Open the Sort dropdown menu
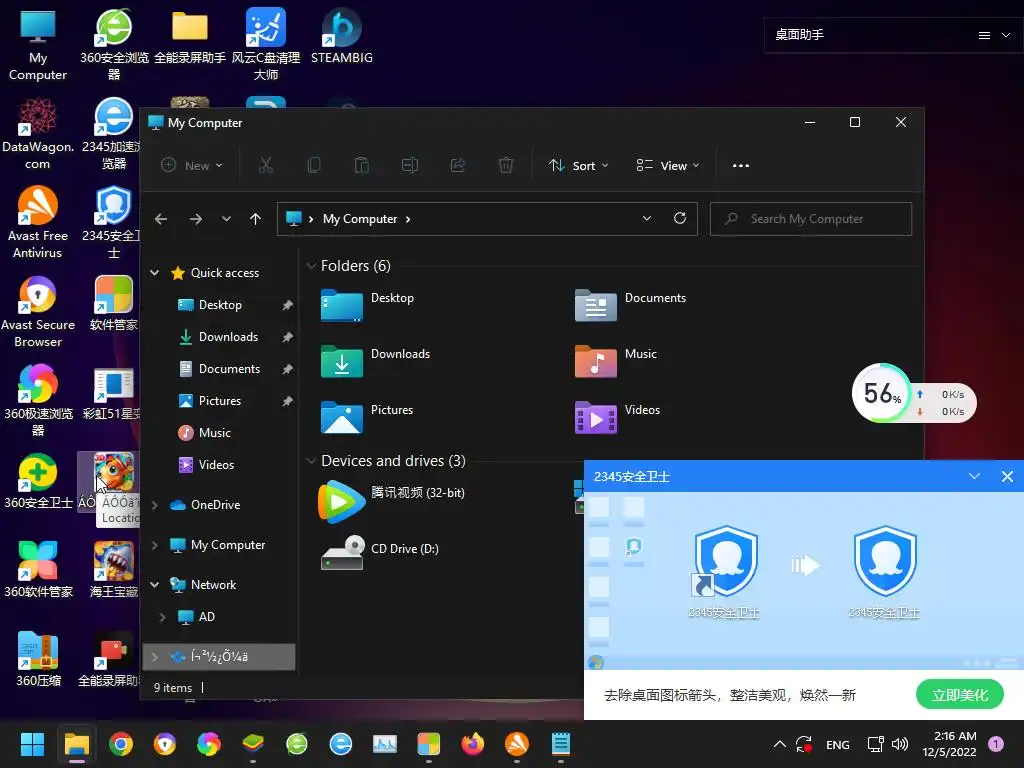1024x768 pixels. click(x=579, y=165)
